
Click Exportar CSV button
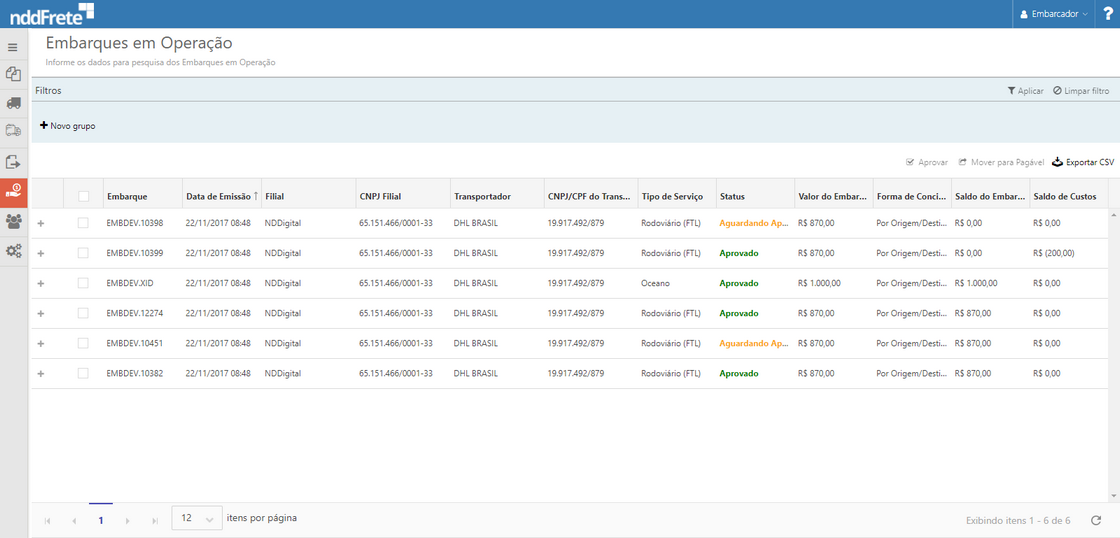point(1082,162)
